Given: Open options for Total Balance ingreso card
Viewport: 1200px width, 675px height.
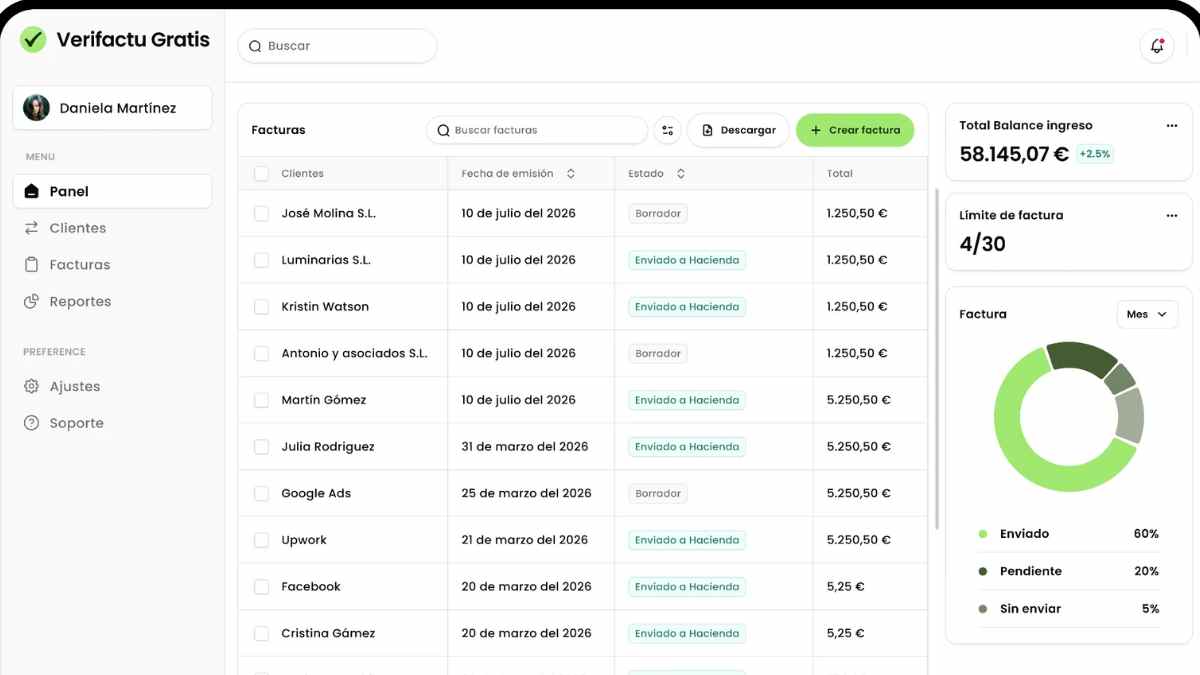Looking at the screenshot, I should 1171,126.
